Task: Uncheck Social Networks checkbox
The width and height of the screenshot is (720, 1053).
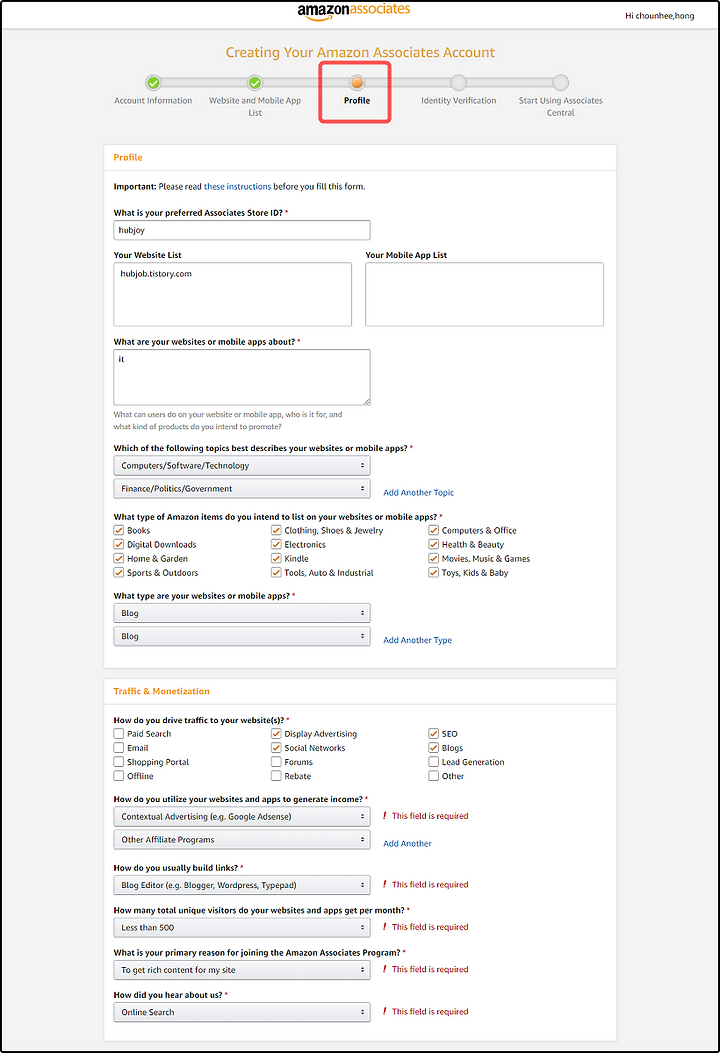Action: coord(276,747)
